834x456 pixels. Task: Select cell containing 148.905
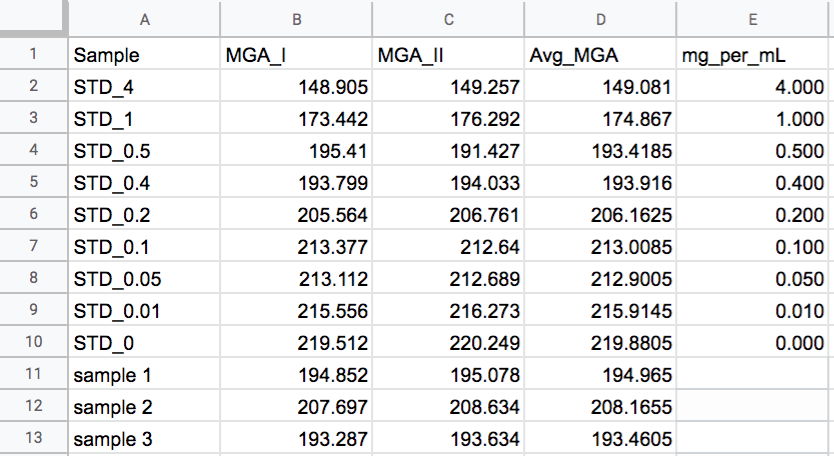pos(298,87)
